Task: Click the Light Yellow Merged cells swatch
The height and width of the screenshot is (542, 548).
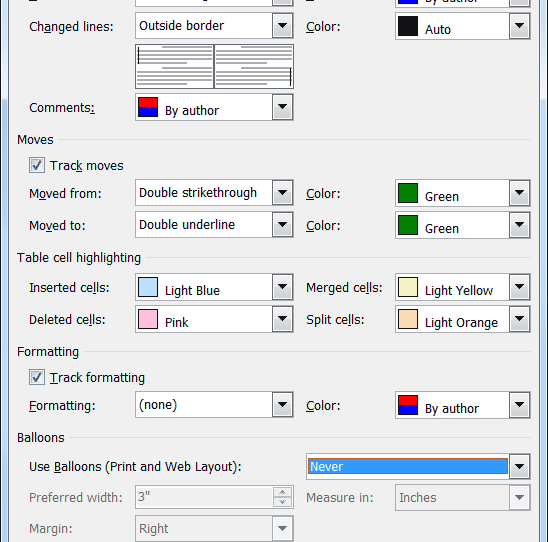Action: point(408,287)
